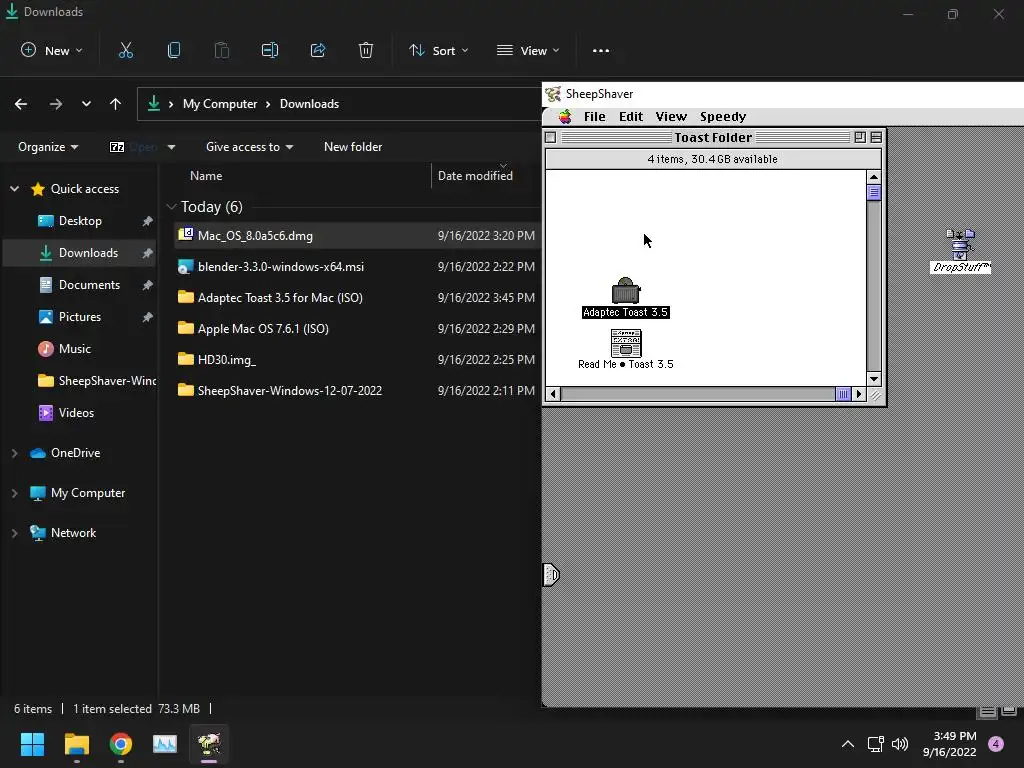Open the Windows Start menu

(x=32, y=744)
